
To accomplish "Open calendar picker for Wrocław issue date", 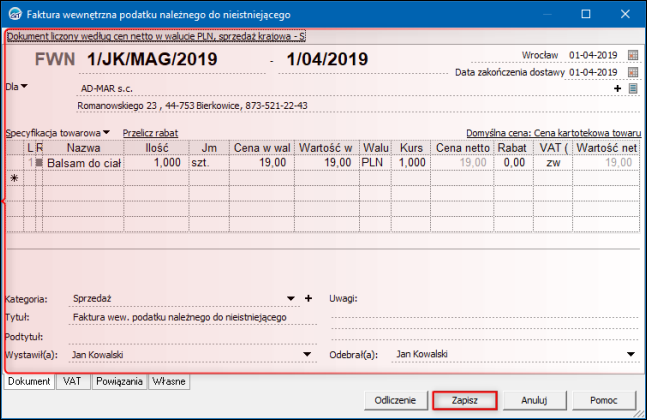I will click(633, 55).
